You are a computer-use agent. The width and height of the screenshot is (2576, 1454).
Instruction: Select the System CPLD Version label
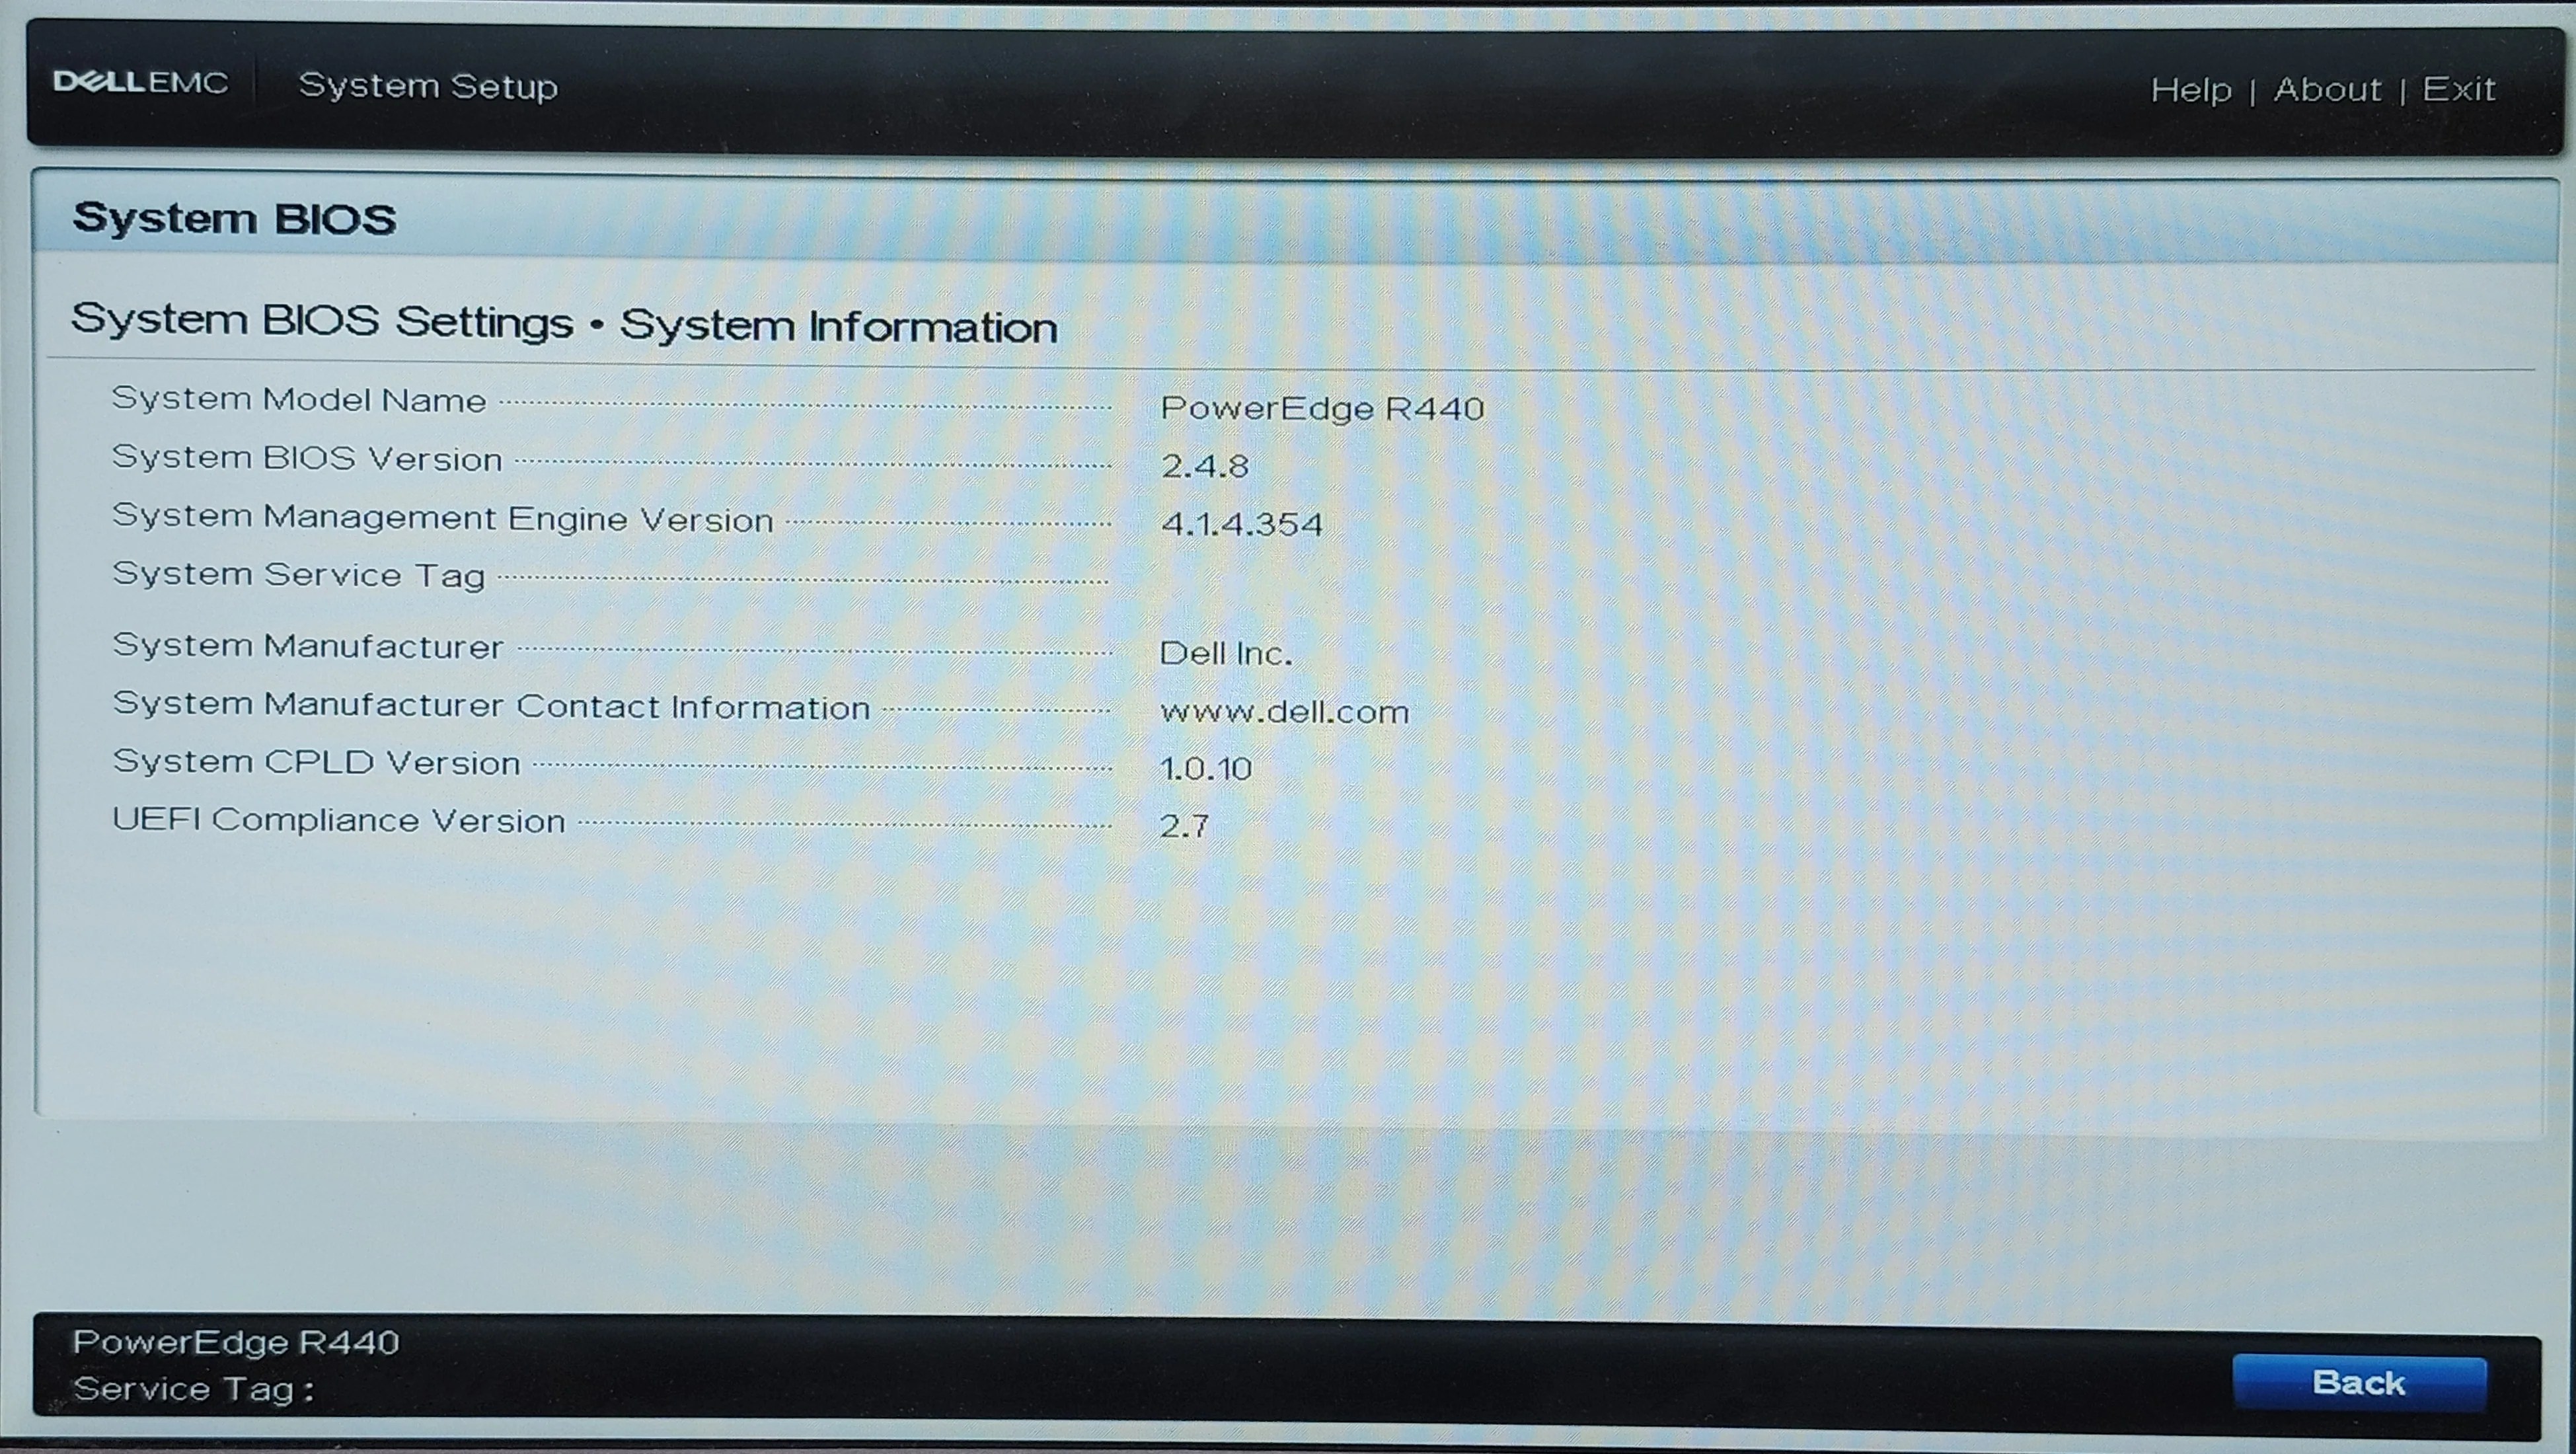tap(316, 762)
